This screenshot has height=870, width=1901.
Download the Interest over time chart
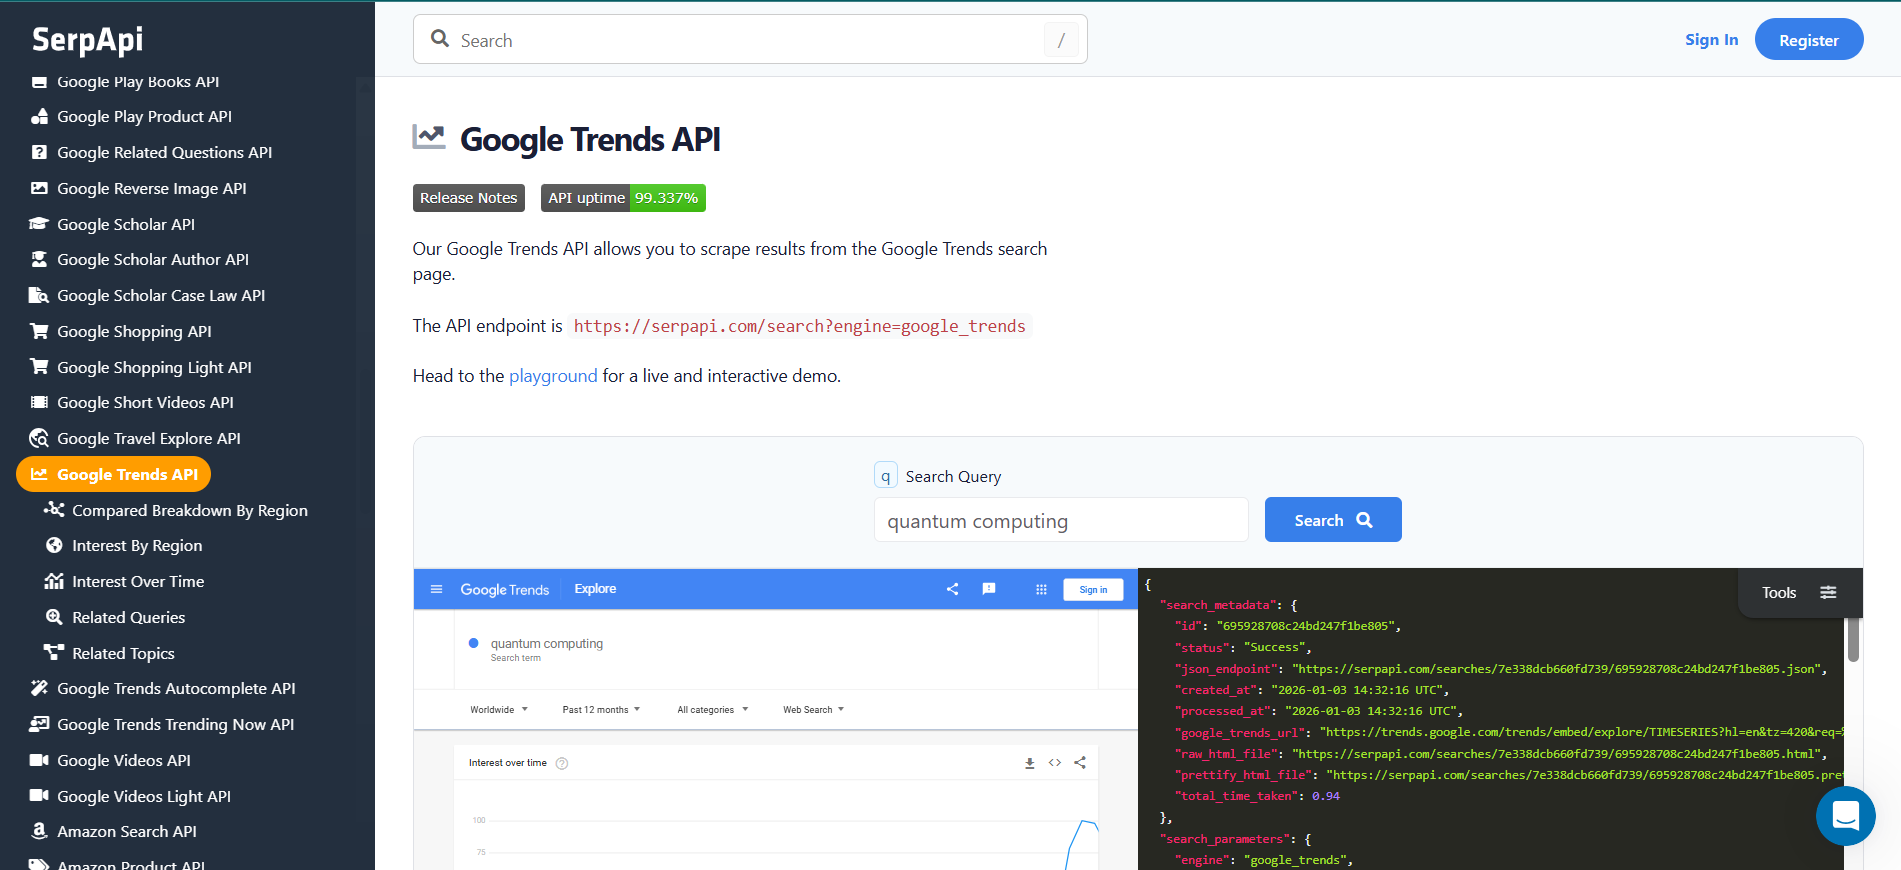[x=1029, y=763]
